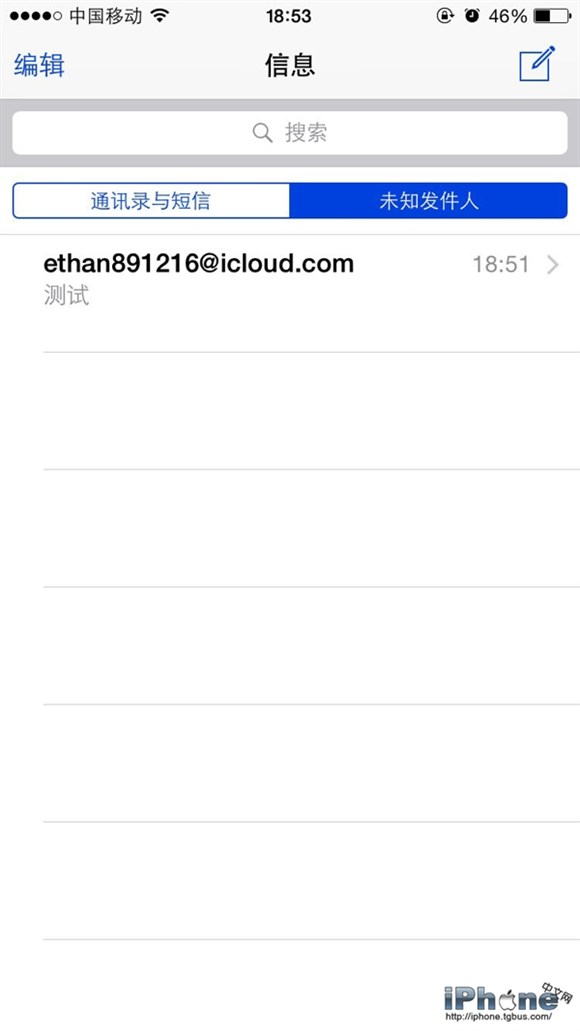The height and width of the screenshot is (1031, 580).
Task: Tap the 18:51 message timestamp
Action: (x=500, y=264)
